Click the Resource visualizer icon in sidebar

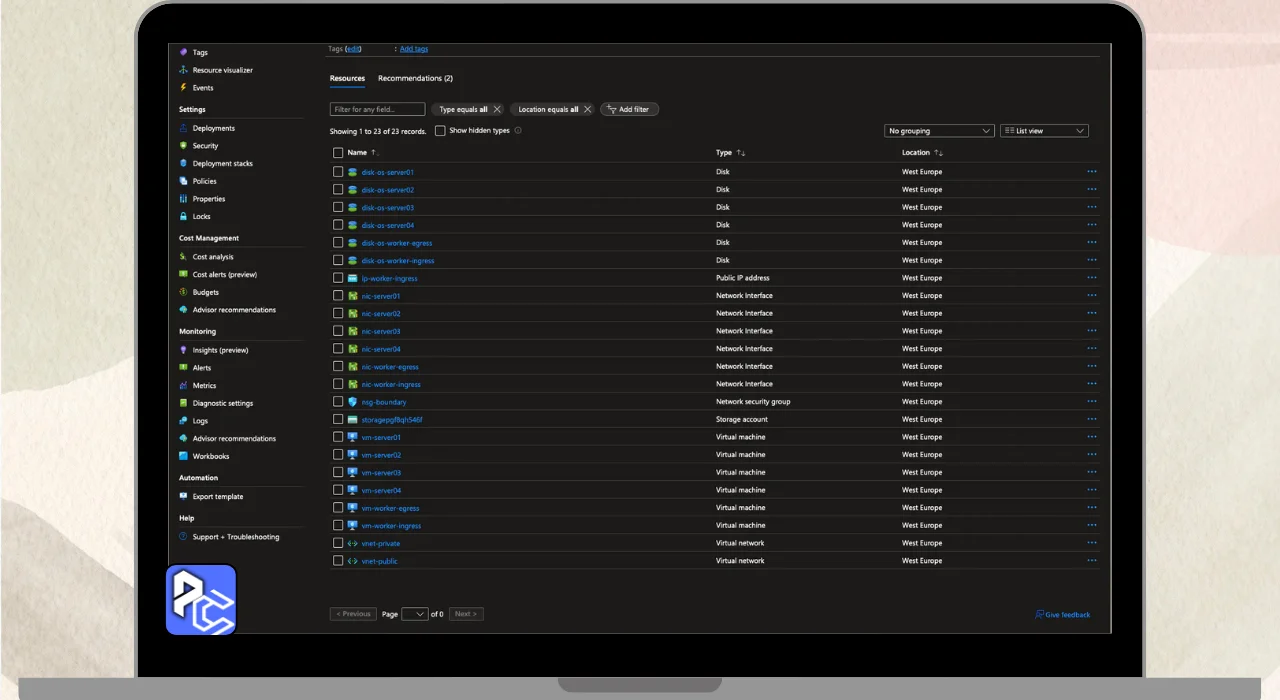pyautogui.click(x=183, y=70)
